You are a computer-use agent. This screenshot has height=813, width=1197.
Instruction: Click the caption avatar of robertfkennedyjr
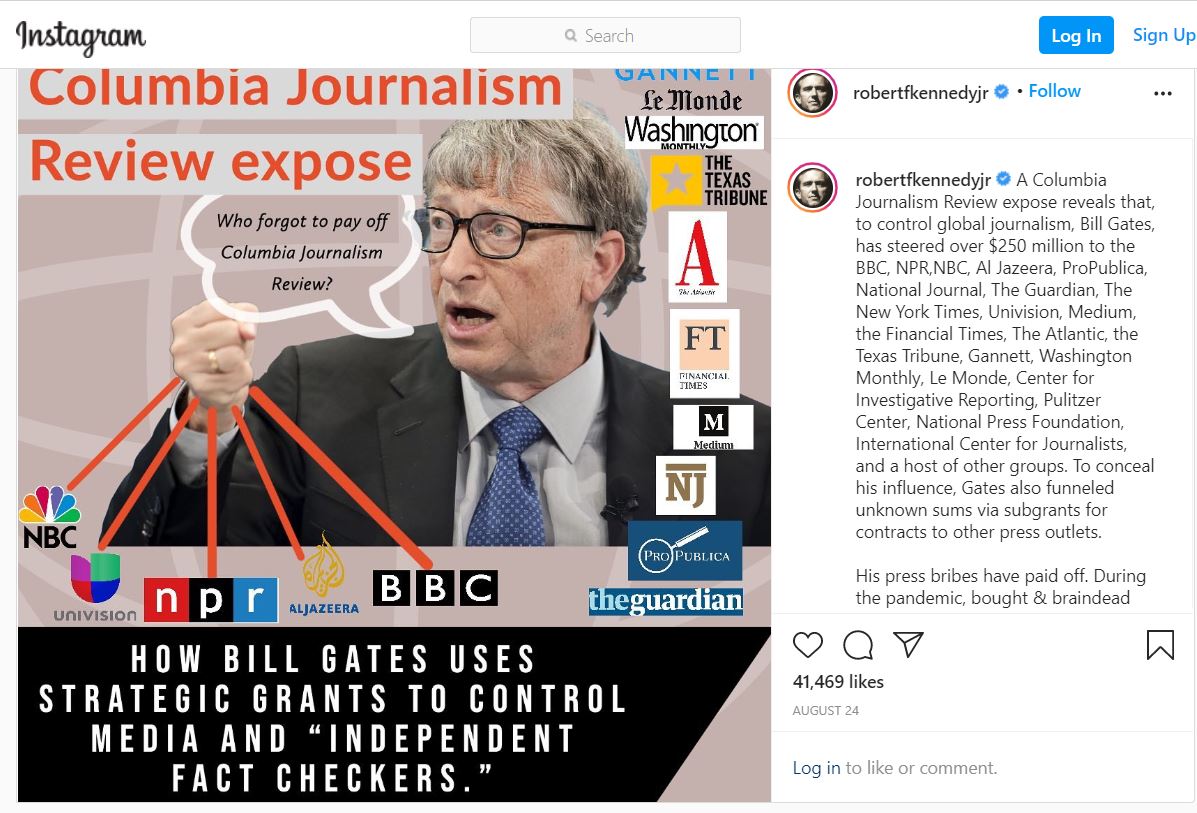(x=812, y=187)
